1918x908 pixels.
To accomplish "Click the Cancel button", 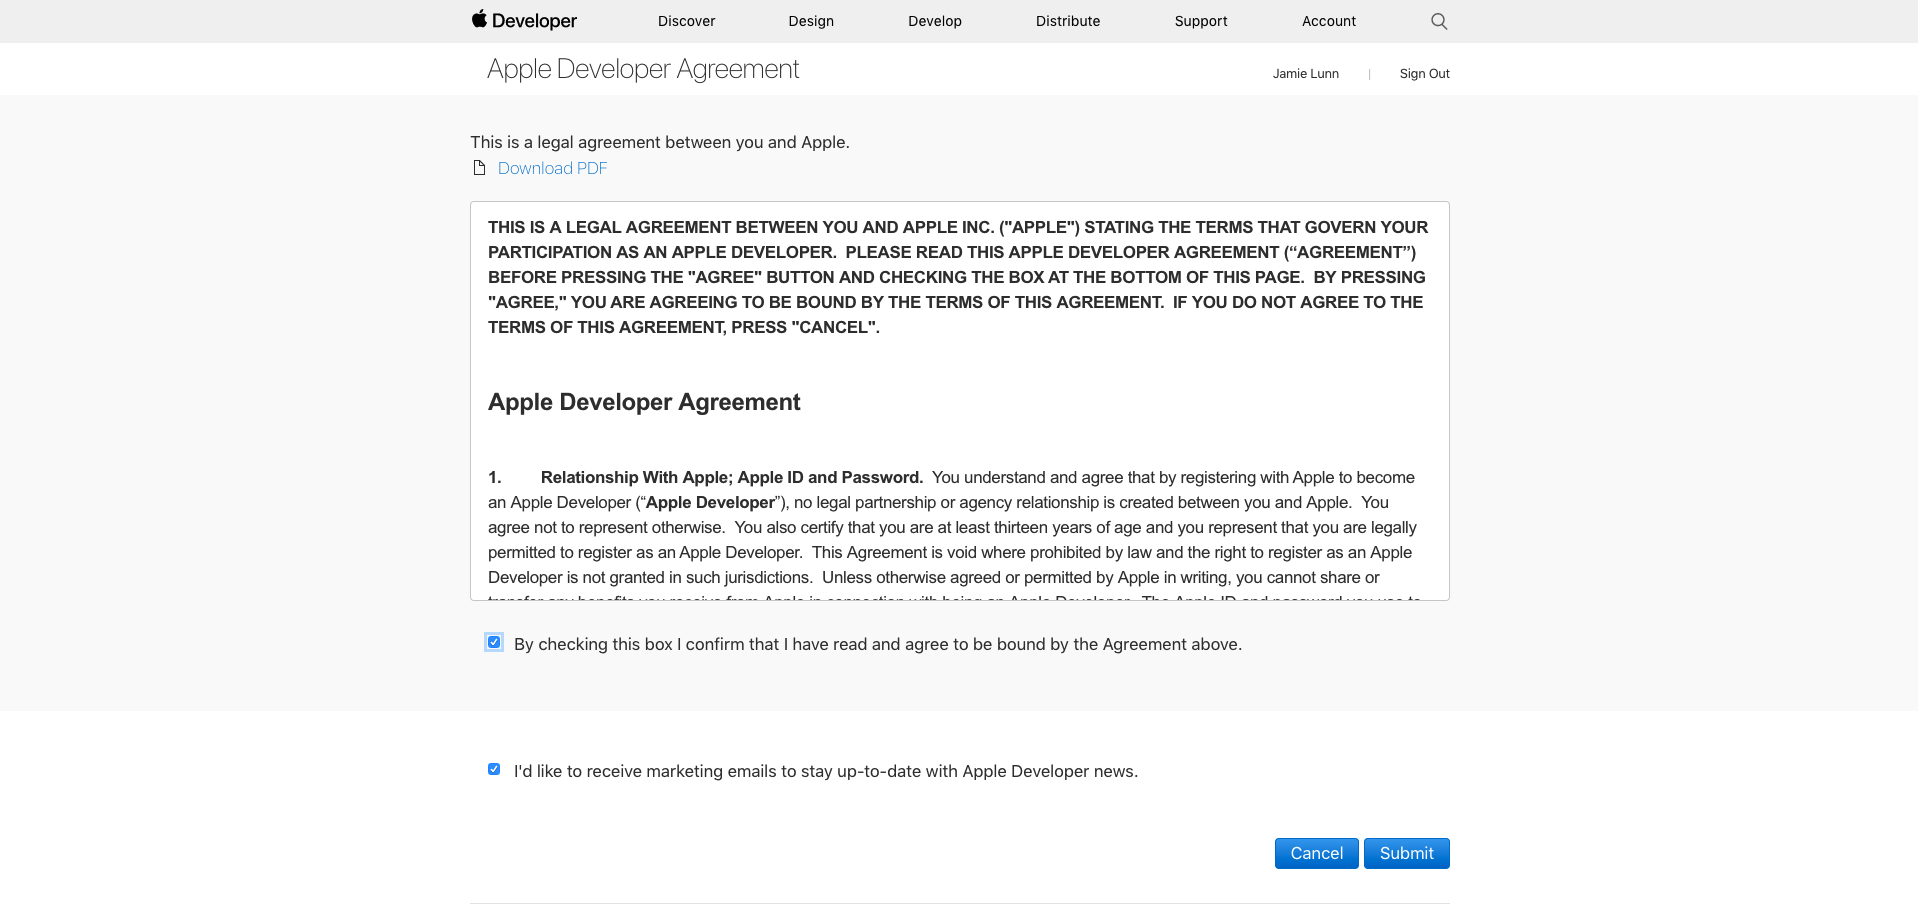I will tap(1316, 853).
